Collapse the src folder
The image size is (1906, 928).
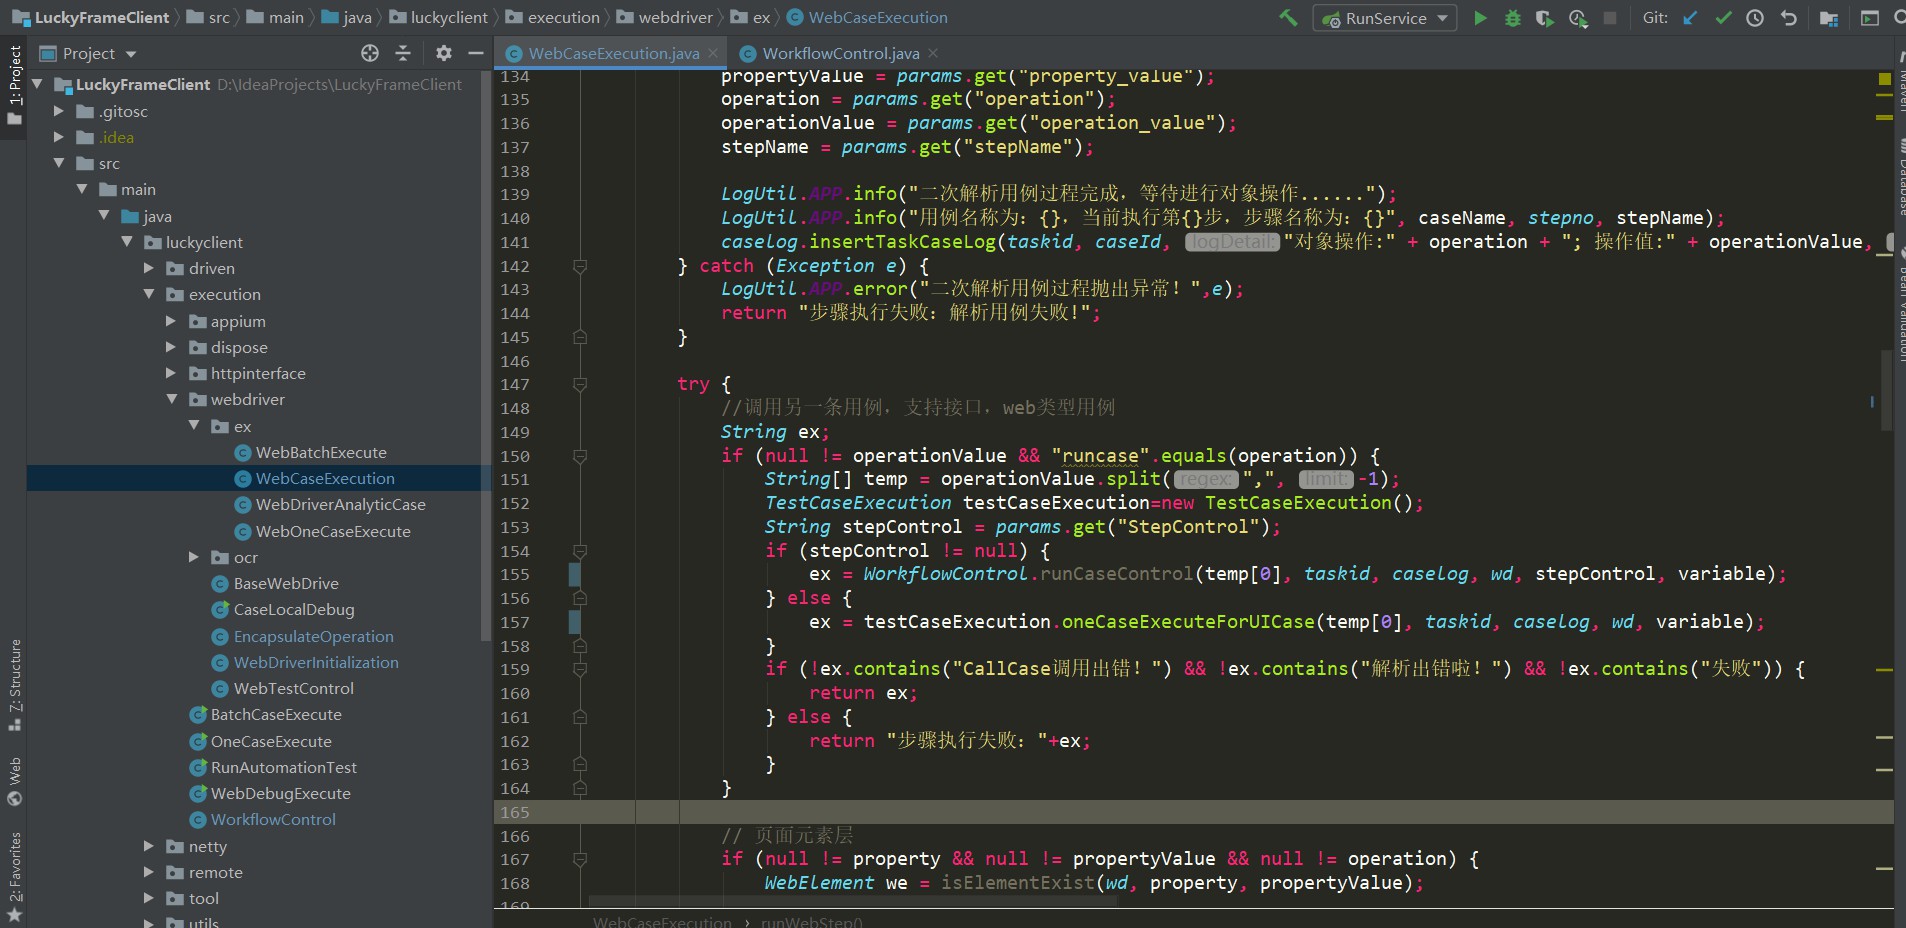[59, 163]
